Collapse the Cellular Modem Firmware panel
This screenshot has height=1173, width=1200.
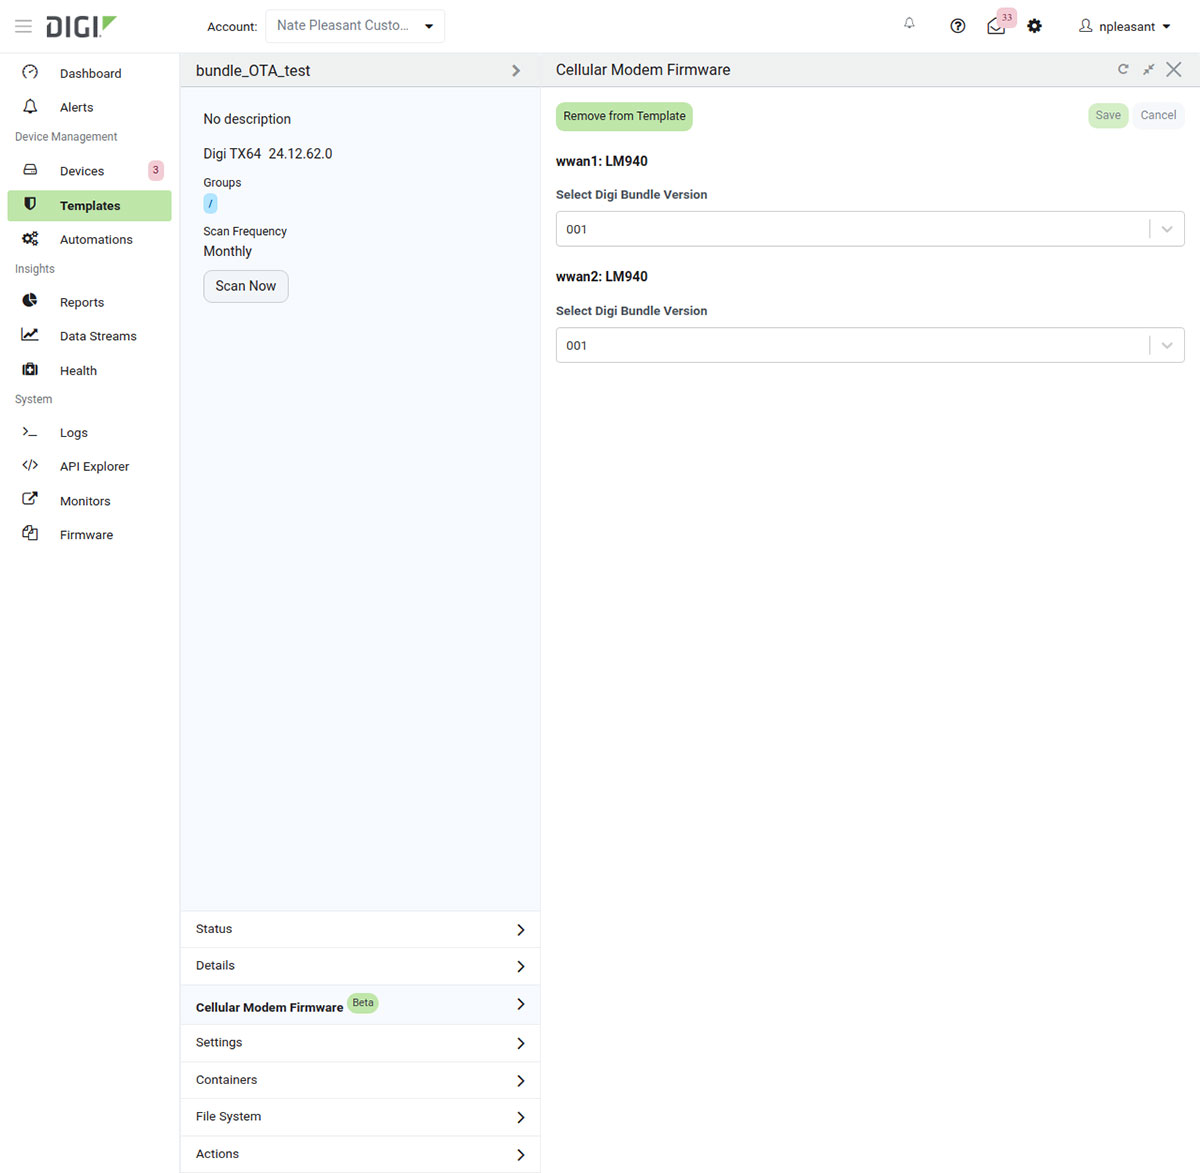coord(1148,69)
